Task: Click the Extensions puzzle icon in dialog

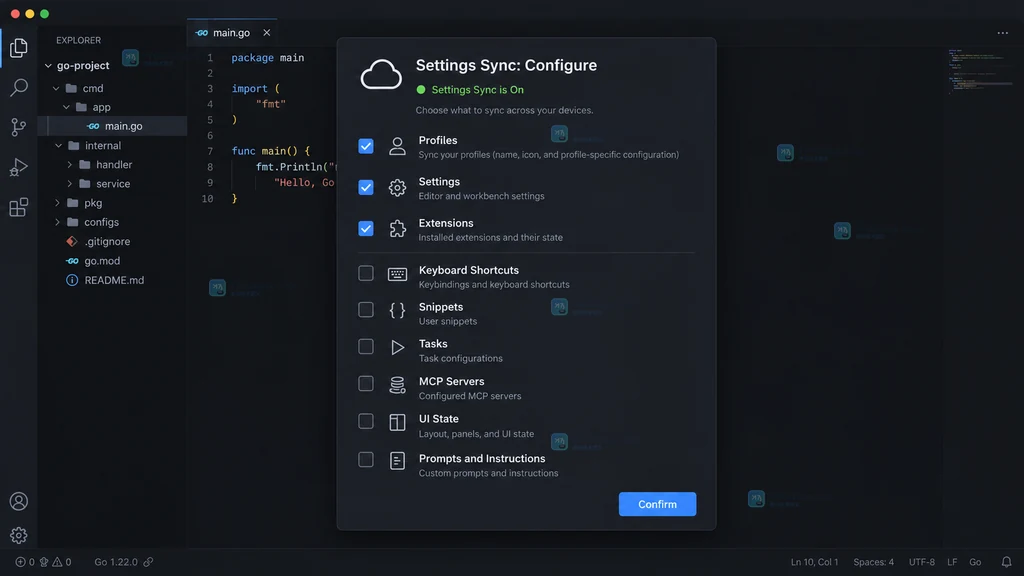Action: coord(397,229)
